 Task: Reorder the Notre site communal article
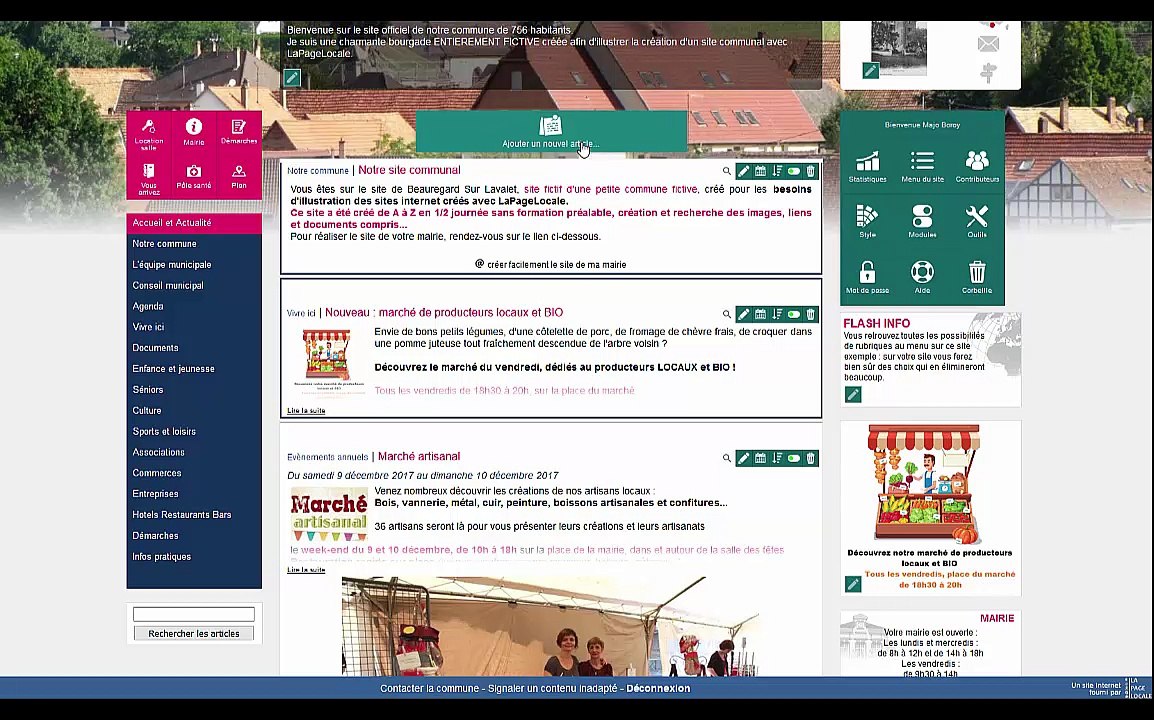coord(777,171)
